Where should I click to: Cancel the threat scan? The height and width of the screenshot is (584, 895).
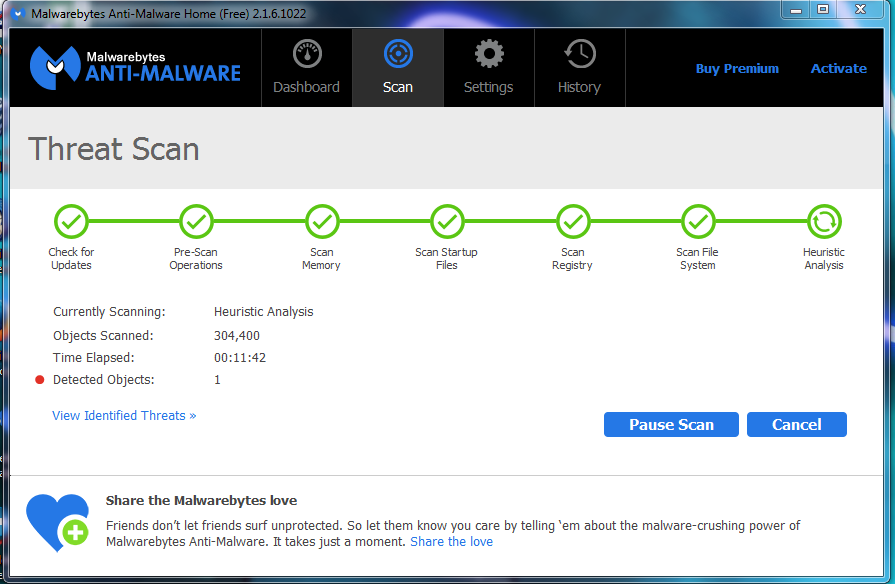point(797,425)
